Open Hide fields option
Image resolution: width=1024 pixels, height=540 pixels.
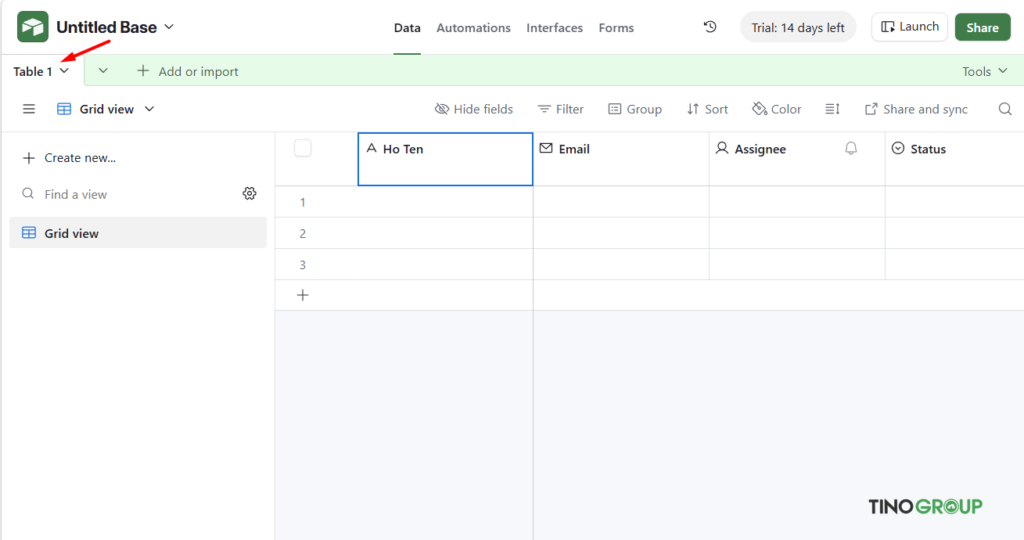point(474,109)
